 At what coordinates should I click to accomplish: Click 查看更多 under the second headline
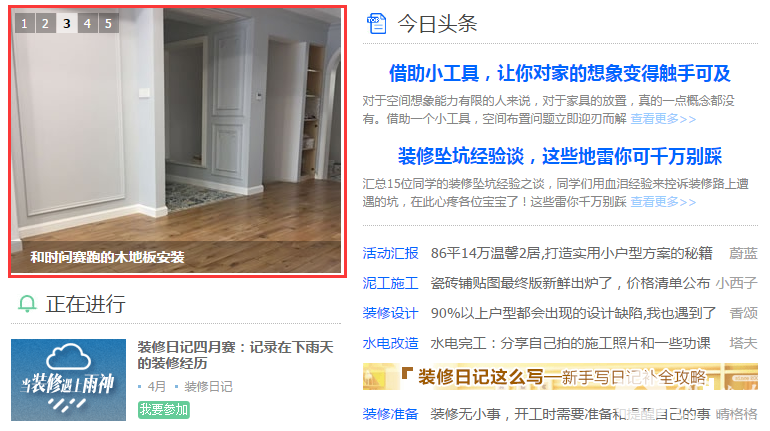point(663,202)
